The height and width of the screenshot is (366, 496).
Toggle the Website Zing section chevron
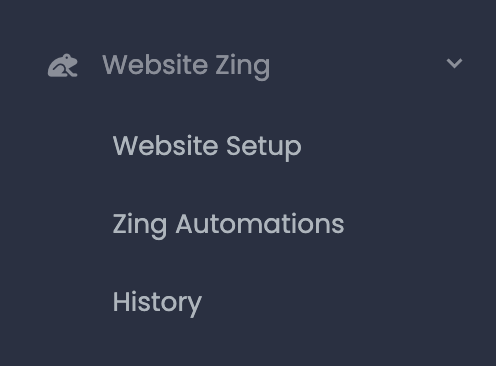click(454, 63)
